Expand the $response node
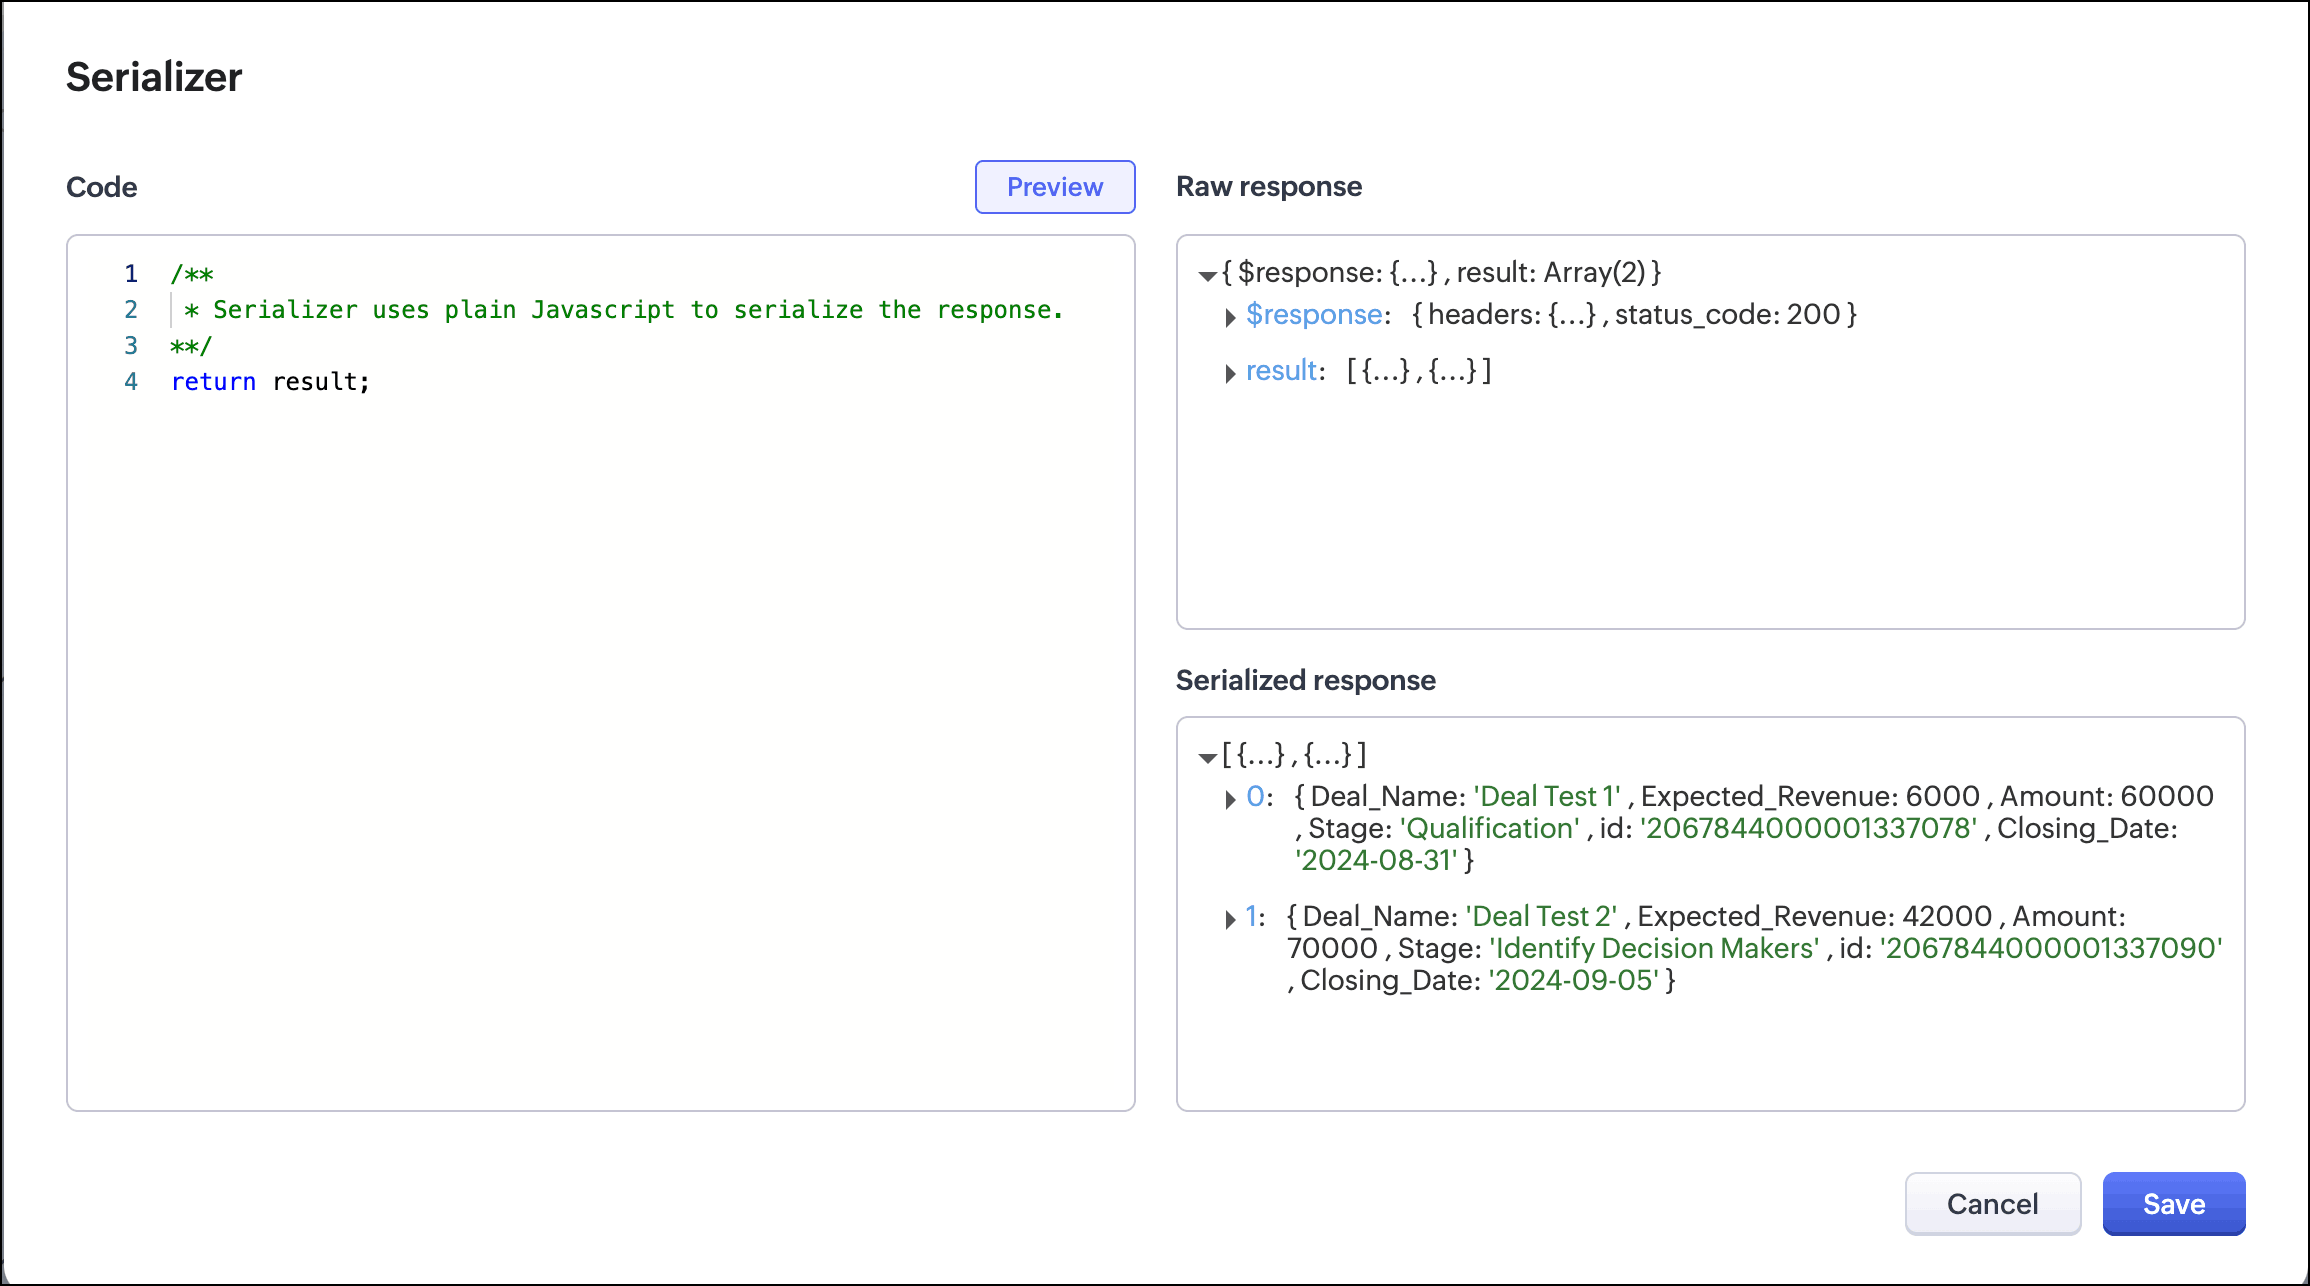Image resolution: width=2310 pixels, height=1286 pixels. pos(1230,317)
